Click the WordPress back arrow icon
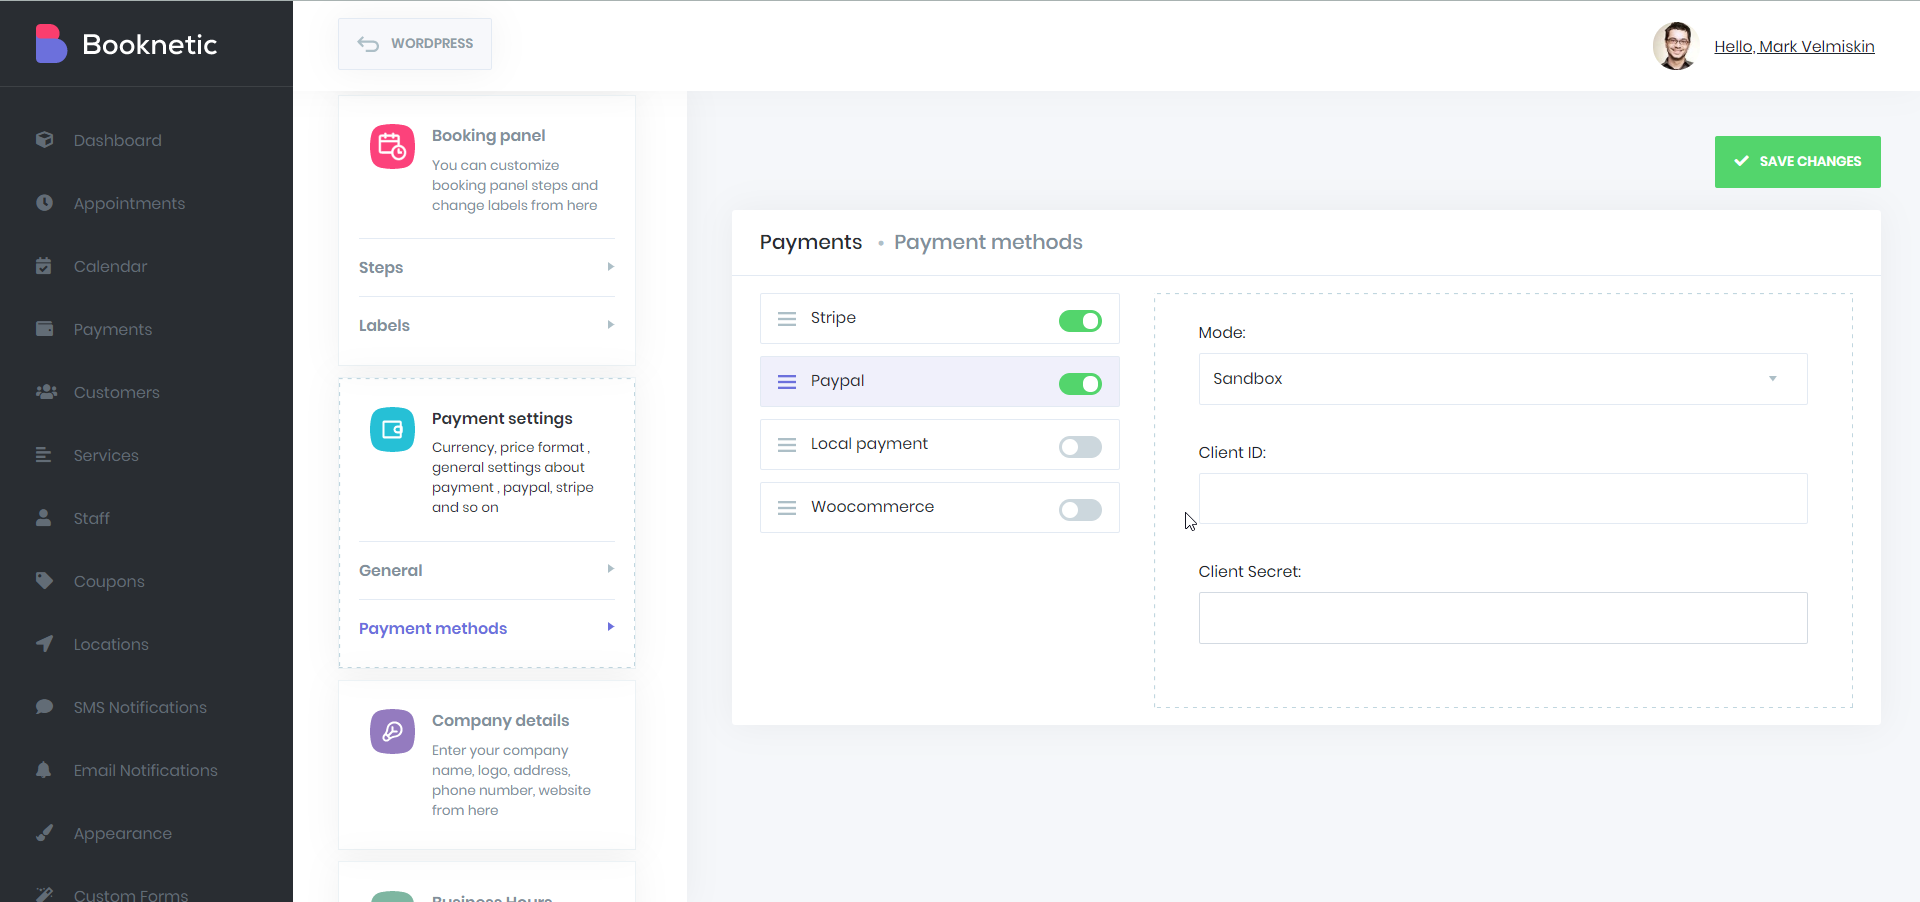The image size is (1920, 902). click(368, 44)
